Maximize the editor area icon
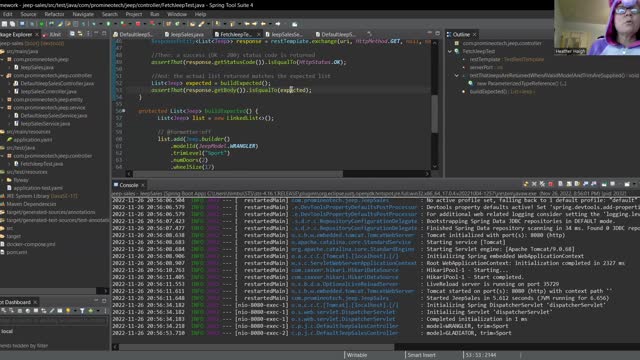This screenshot has height=360, width=640. click(438, 33)
